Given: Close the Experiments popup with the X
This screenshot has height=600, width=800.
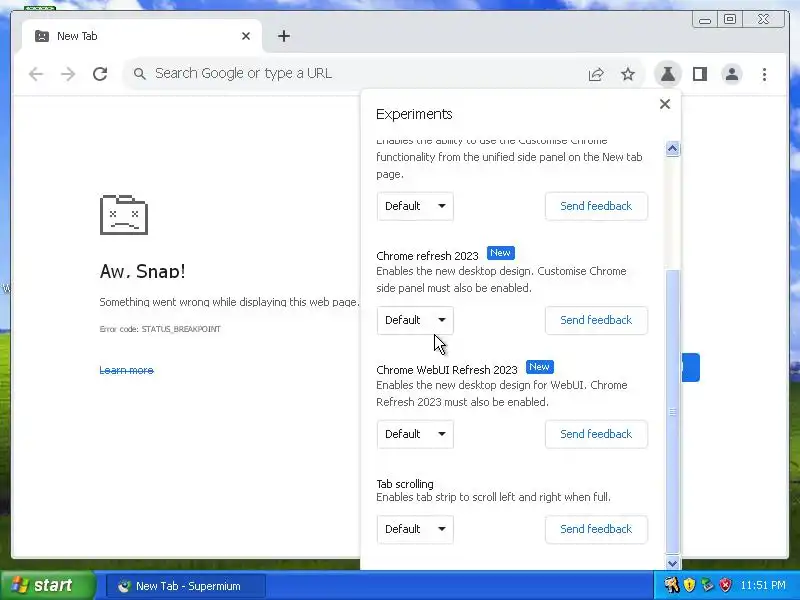Looking at the screenshot, I should 665,104.
